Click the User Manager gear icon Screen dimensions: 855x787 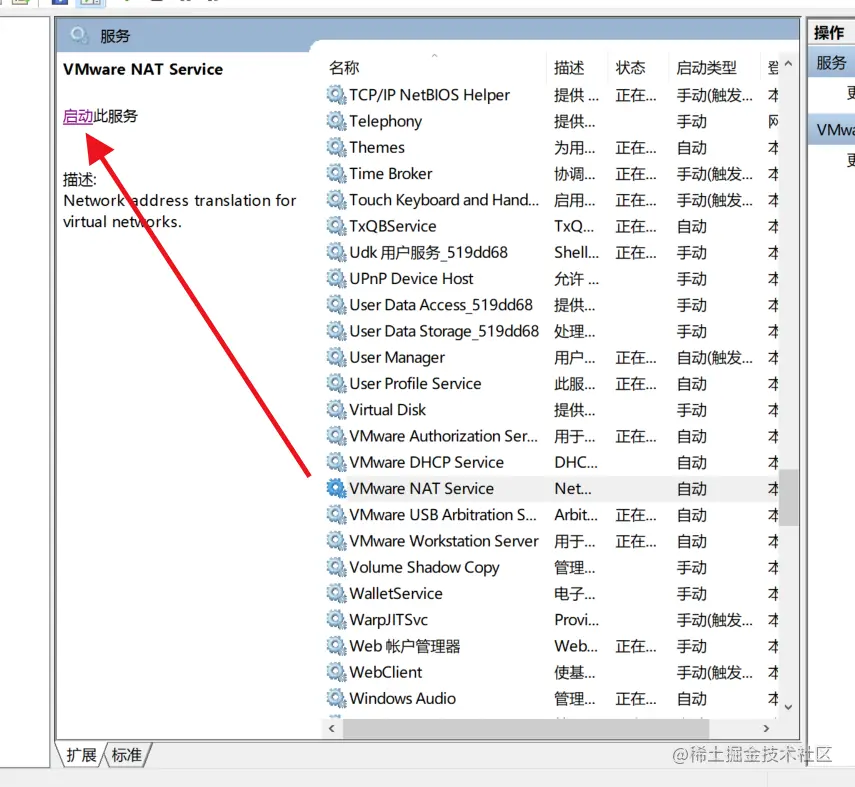pos(336,357)
